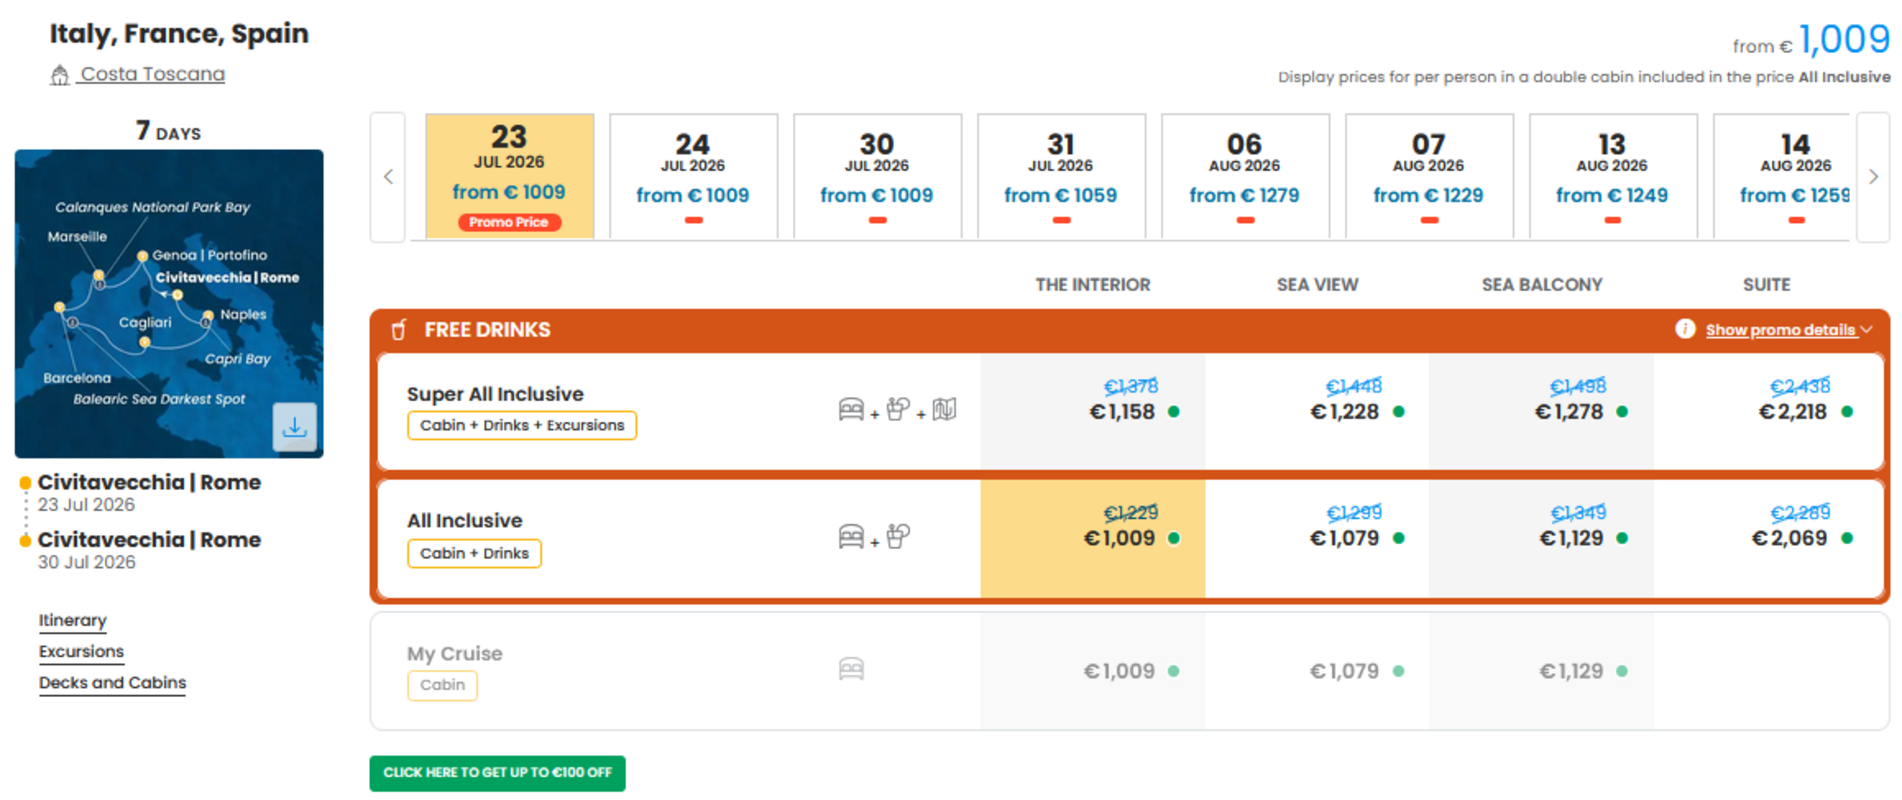
Task: Click the ship icon beside Costa Toscana
Action: tap(60, 75)
